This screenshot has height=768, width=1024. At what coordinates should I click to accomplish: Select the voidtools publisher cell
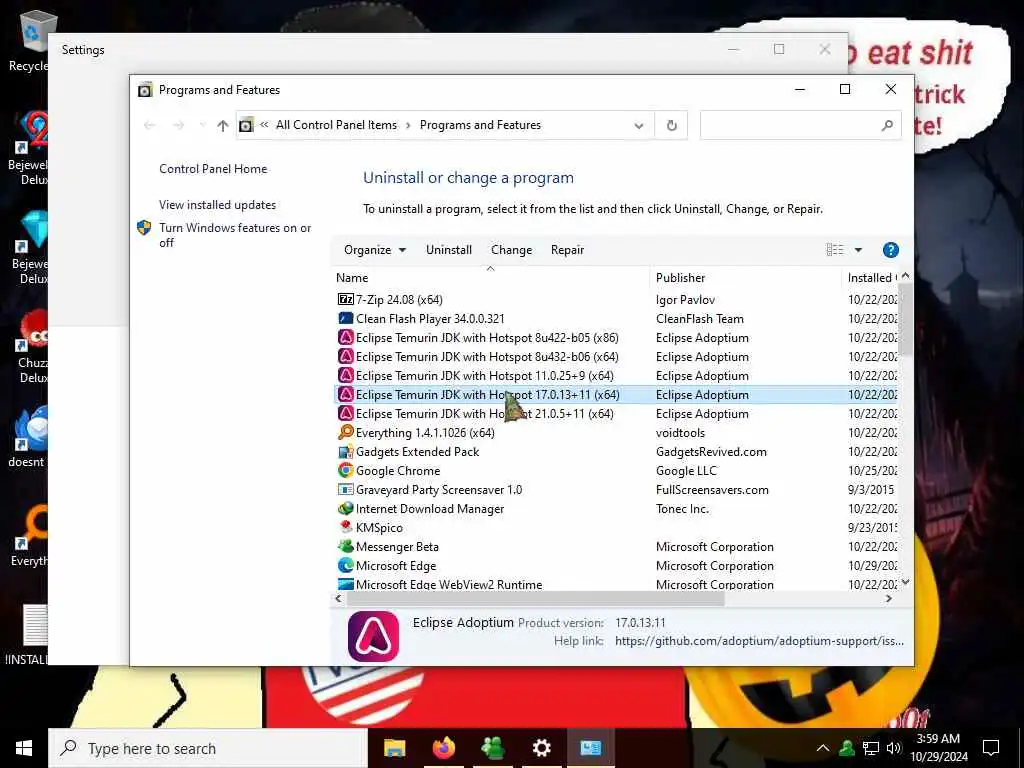point(680,432)
